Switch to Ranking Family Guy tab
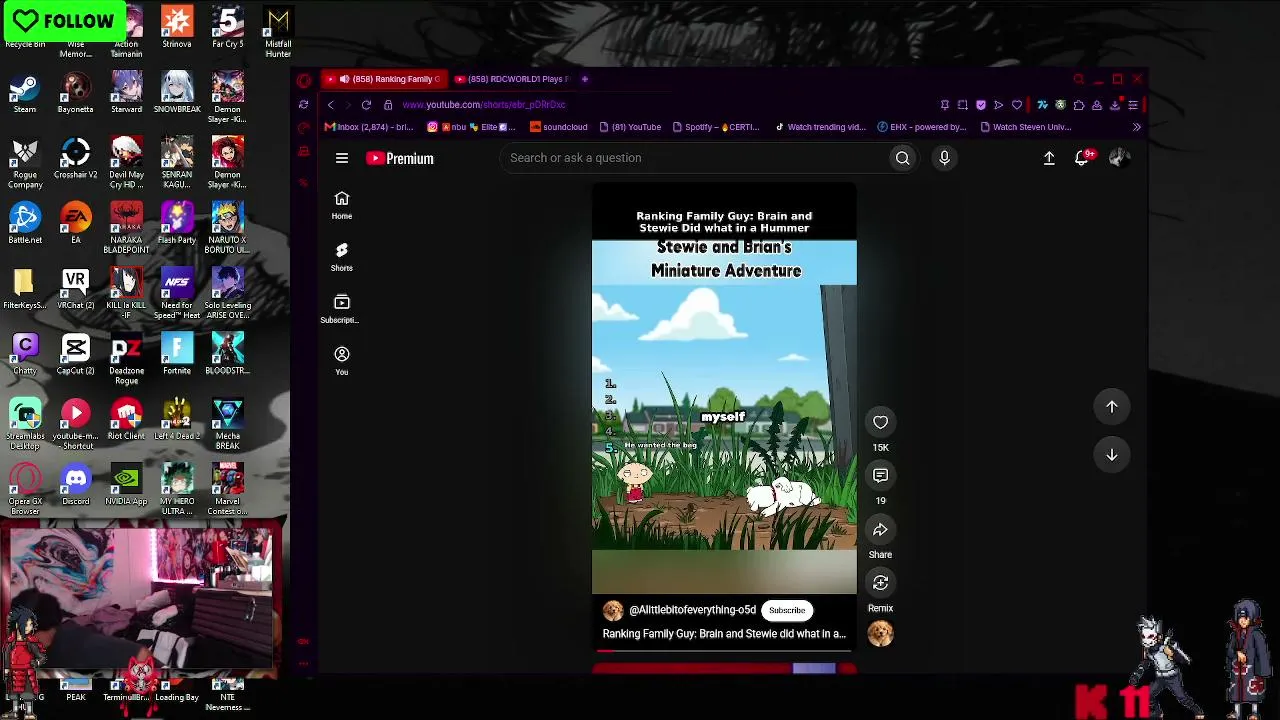The width and height of the screenshot is (1280, 720). [x=384, y=79]
